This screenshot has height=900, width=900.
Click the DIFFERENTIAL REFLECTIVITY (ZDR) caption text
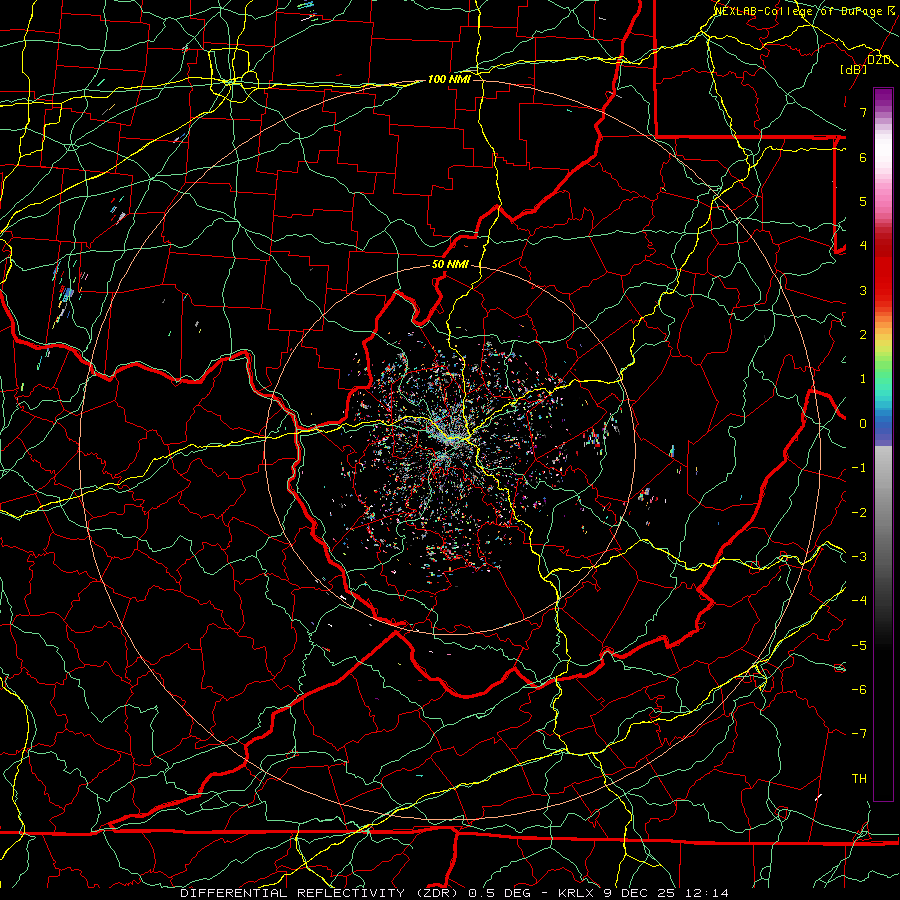click(321, 893)
